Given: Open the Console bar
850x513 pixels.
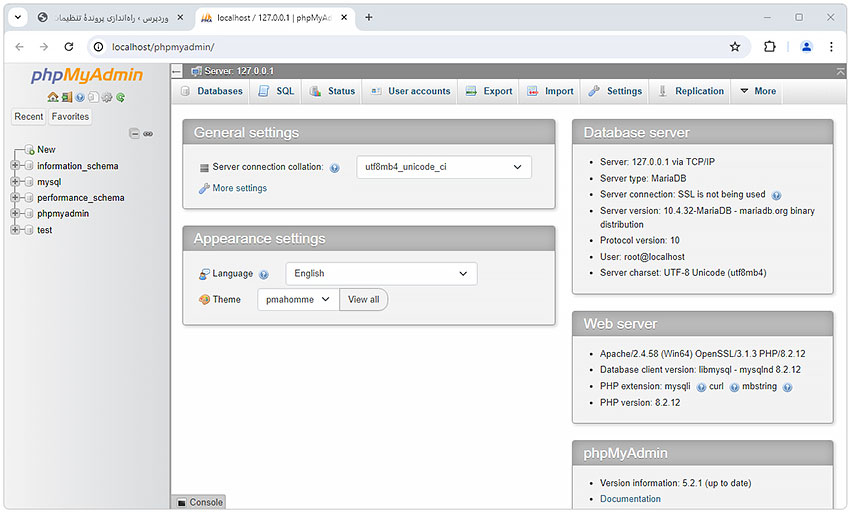Looking at the screenshot, I should click(199, 503).
